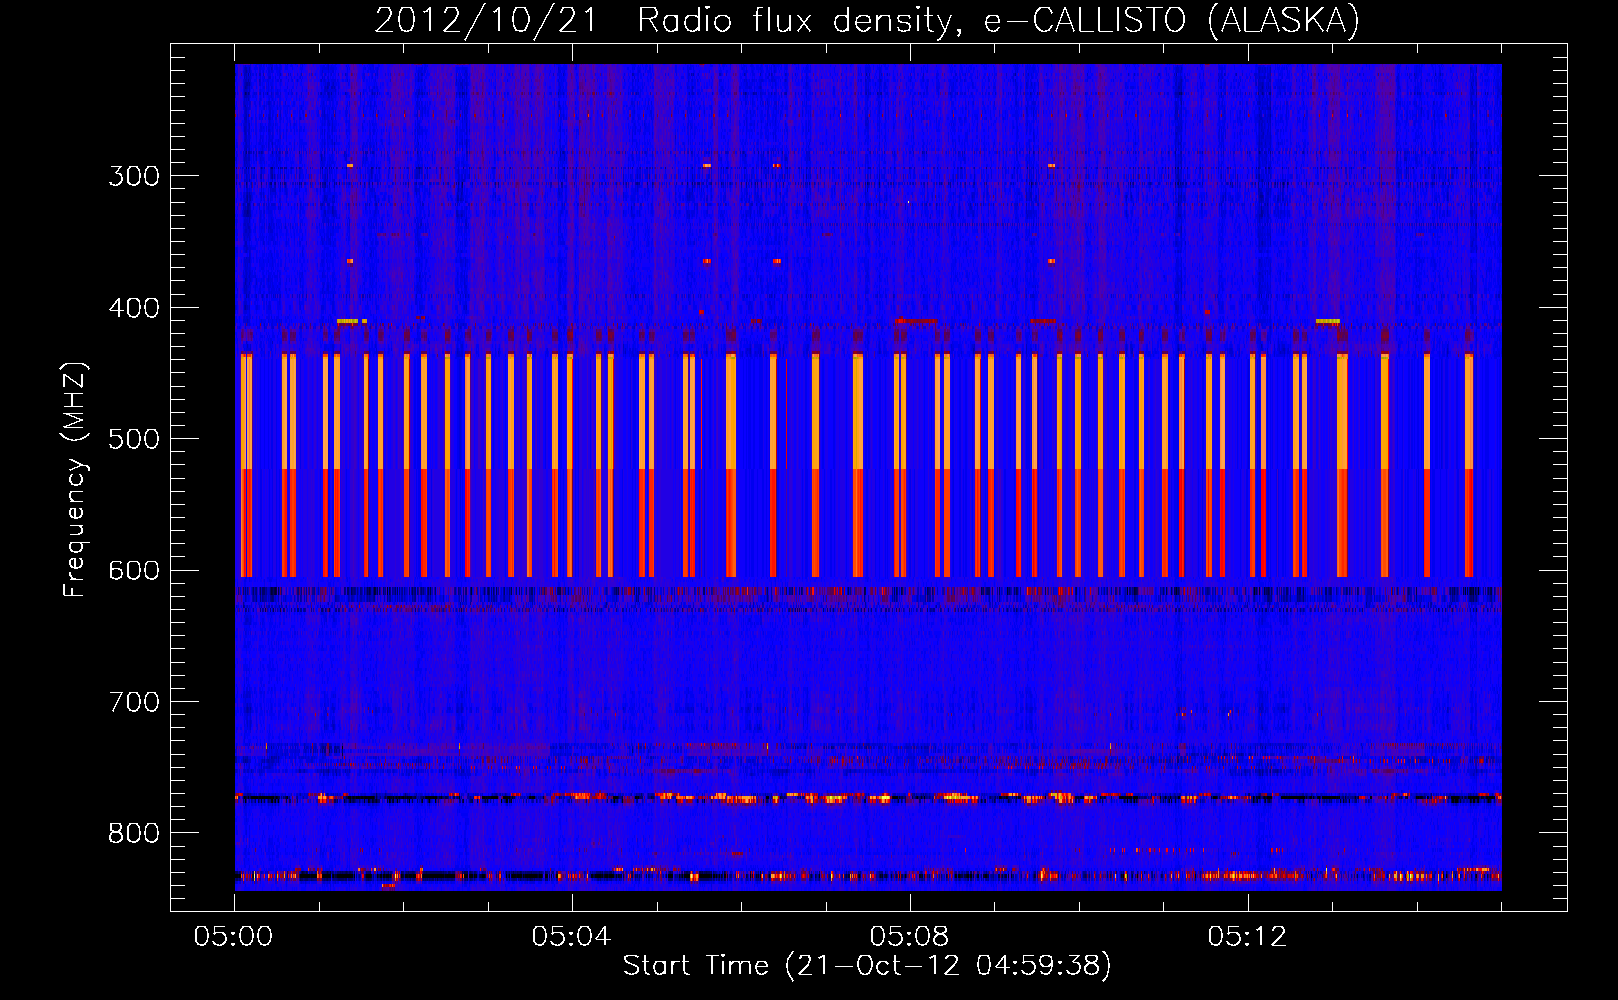The width and height of the screenshot is (1618, 1000).
Task: Click the plot title "Radio flux density, e-CALLISTO (ALASKA)"
Action: coord(999,20)
